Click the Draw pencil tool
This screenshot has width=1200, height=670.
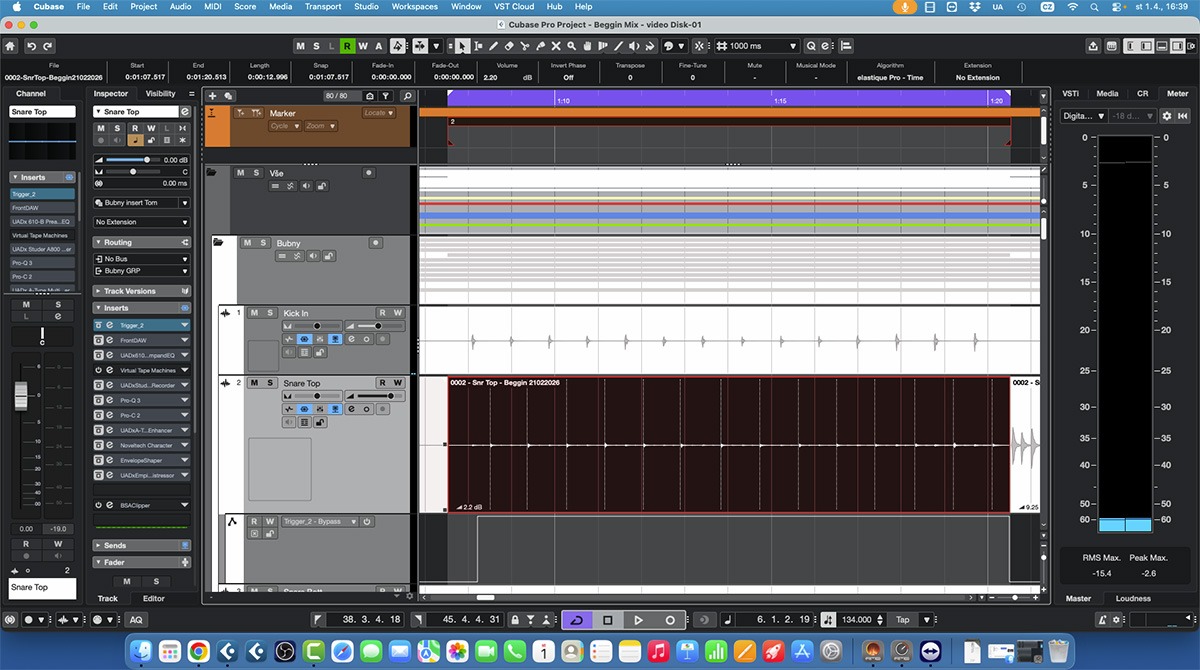point(493,46)
